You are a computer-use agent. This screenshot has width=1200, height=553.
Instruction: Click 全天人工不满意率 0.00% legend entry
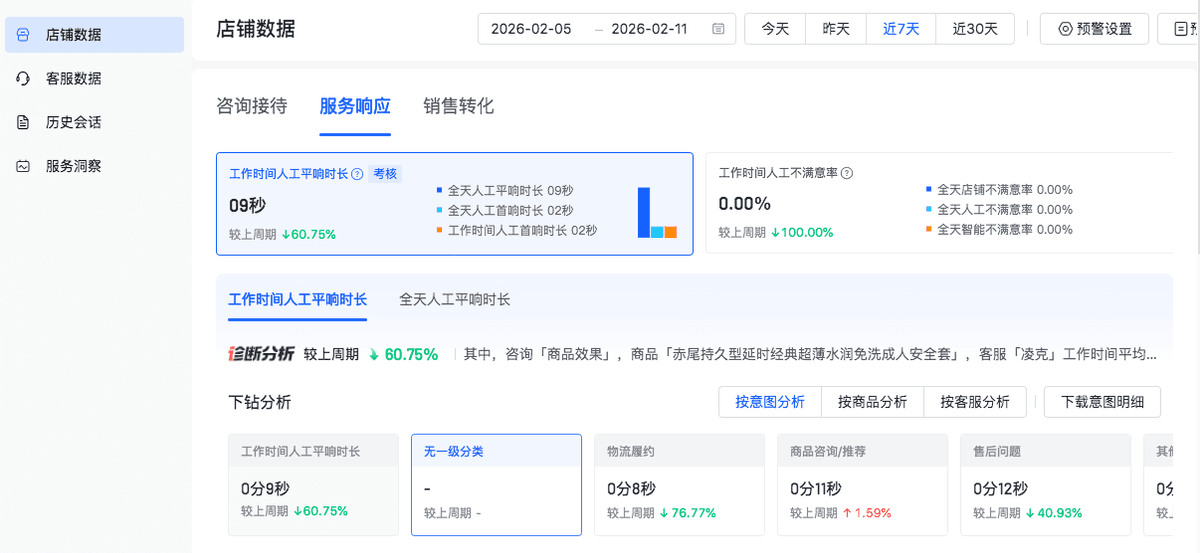click(x=999, y=210)
